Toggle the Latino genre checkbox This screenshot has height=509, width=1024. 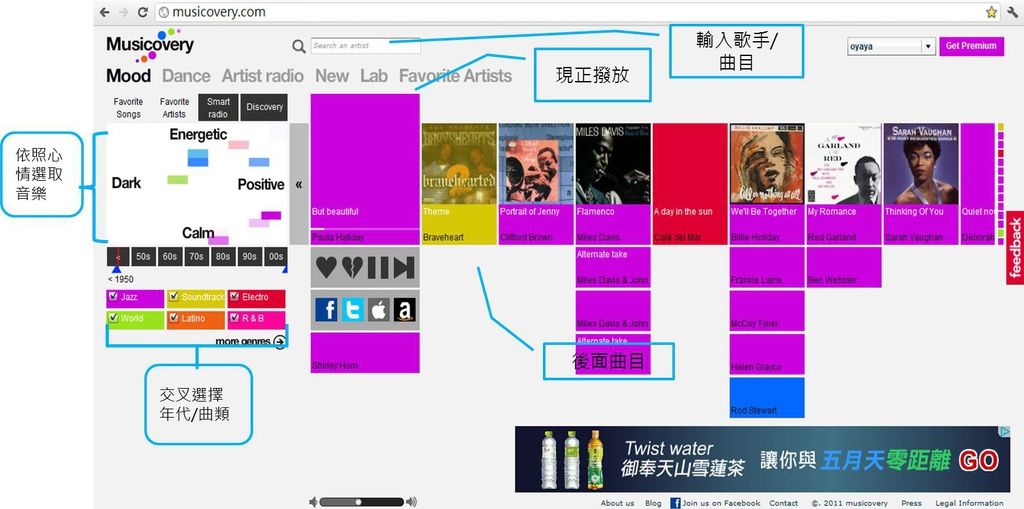point(173,318)
